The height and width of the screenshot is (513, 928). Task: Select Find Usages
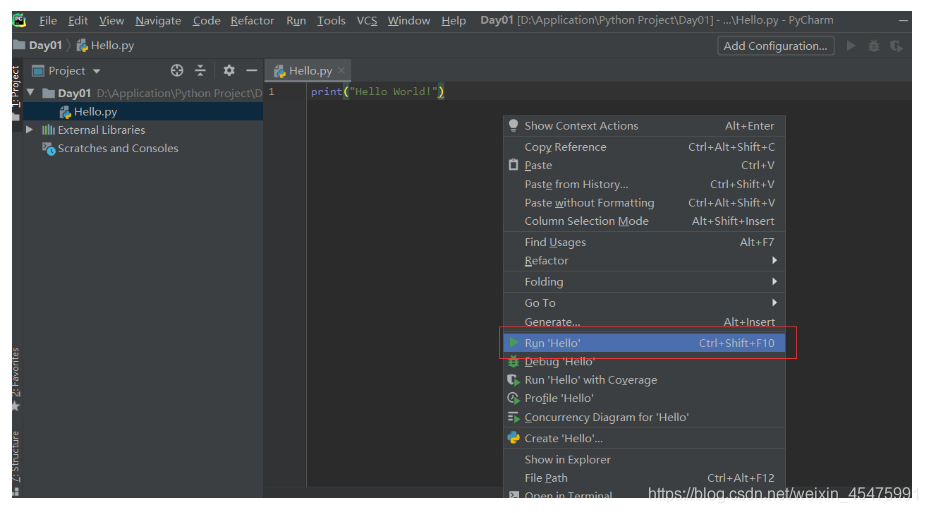pos(644,242)
